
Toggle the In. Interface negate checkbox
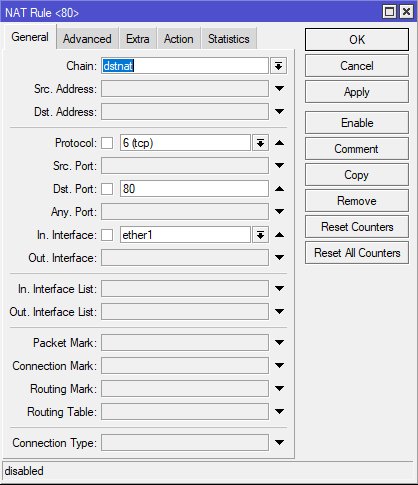[107, 235]
